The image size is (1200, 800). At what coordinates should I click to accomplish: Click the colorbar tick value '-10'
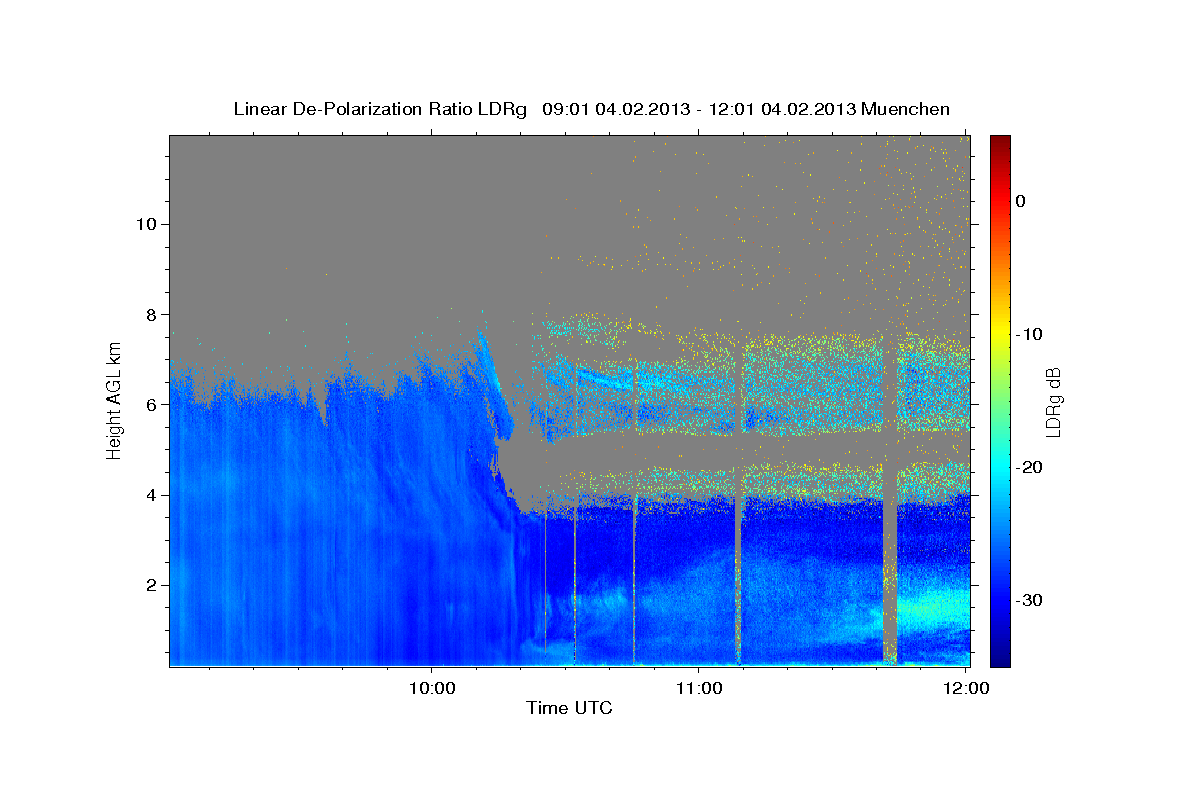(x=1031, y=334)
